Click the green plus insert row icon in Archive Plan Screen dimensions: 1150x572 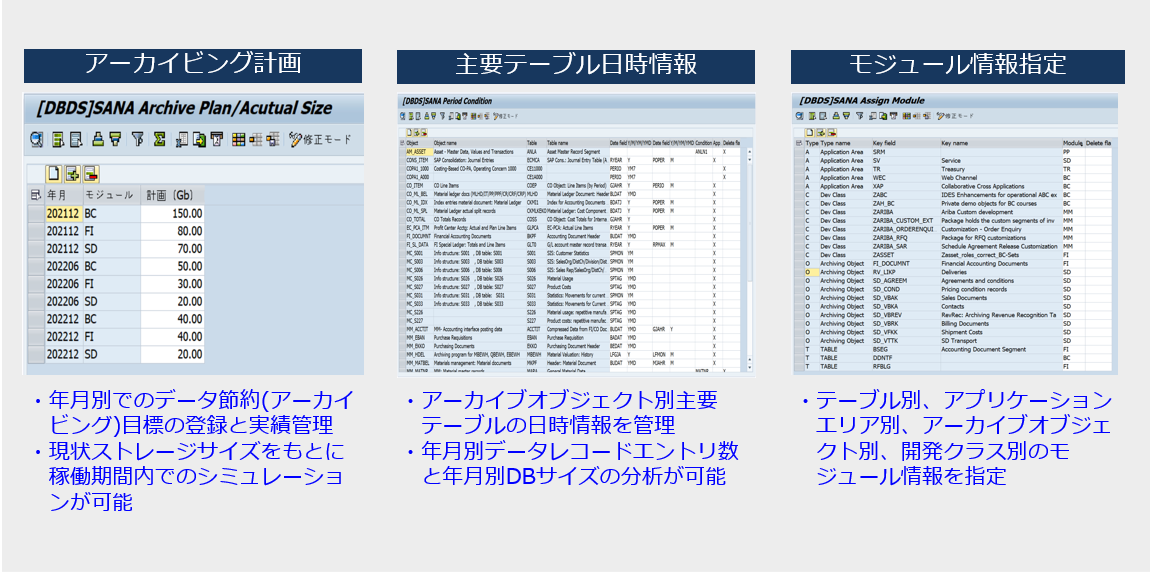coord(72,174)
